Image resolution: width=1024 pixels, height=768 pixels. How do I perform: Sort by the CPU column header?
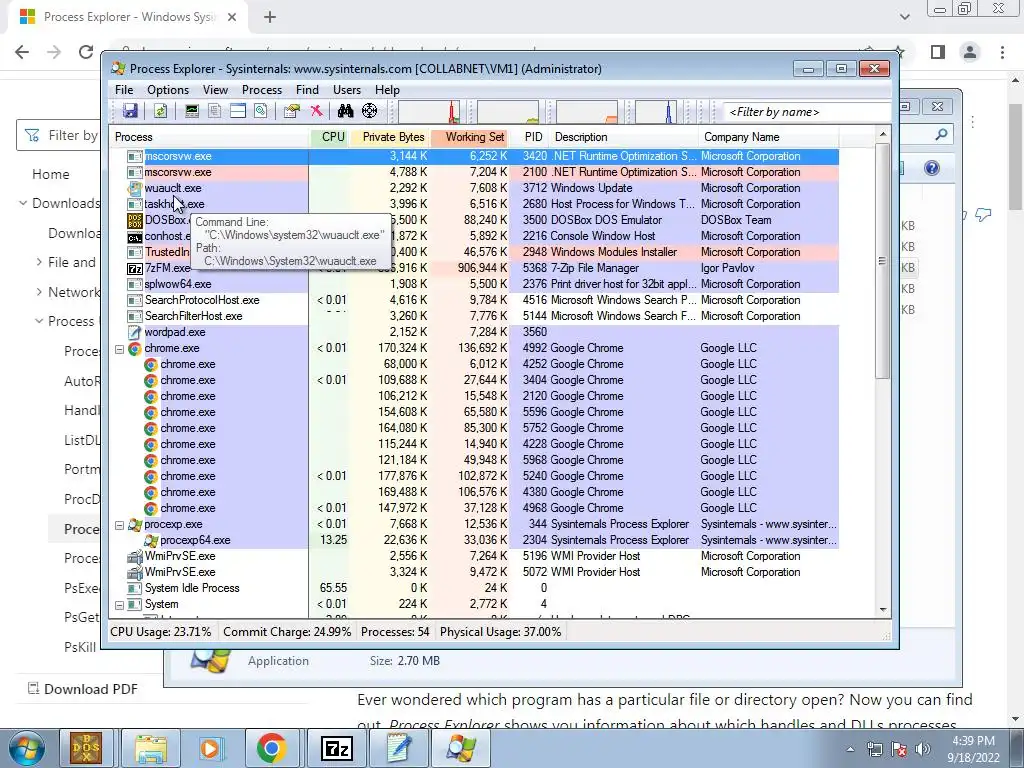click(x=328, y=137)
